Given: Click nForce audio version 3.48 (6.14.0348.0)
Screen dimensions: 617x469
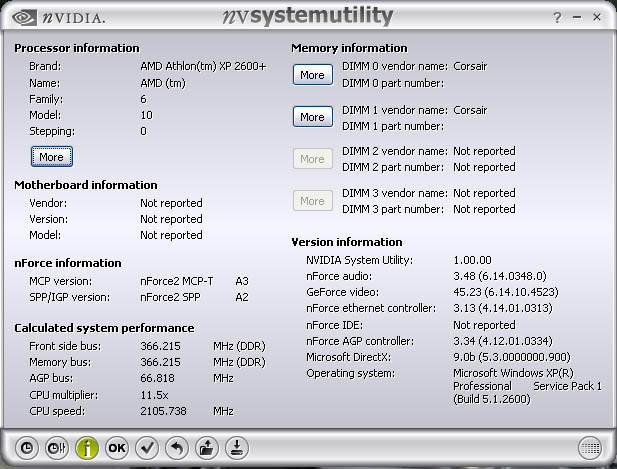Looking at the screenshot, I should coord(500,276).
